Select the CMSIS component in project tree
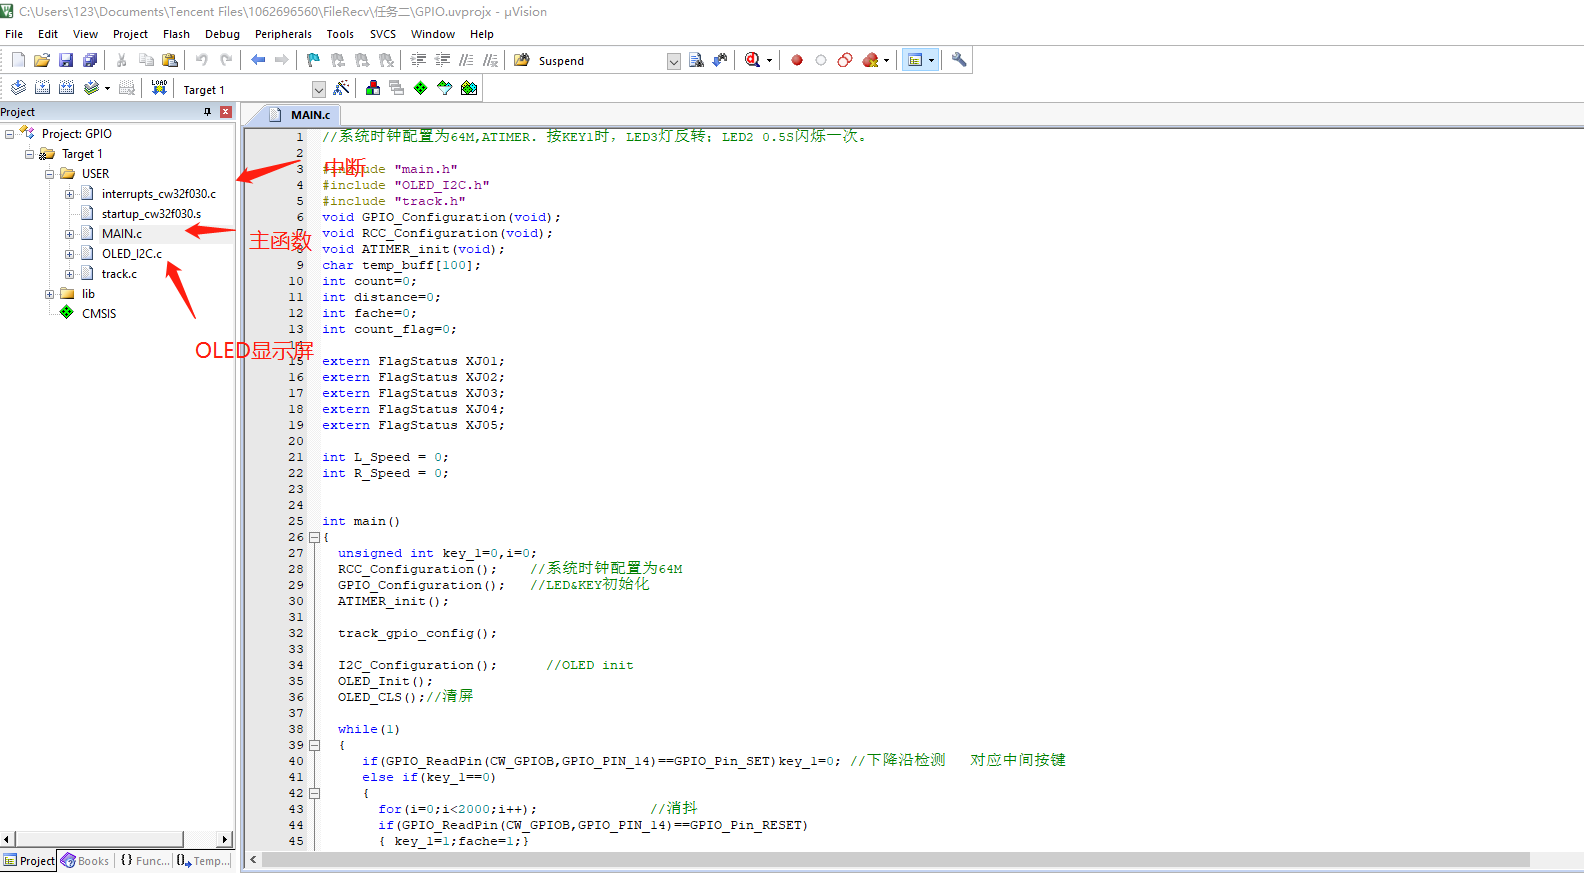This screenshot has height=877, width=1584. pos(99,314)
